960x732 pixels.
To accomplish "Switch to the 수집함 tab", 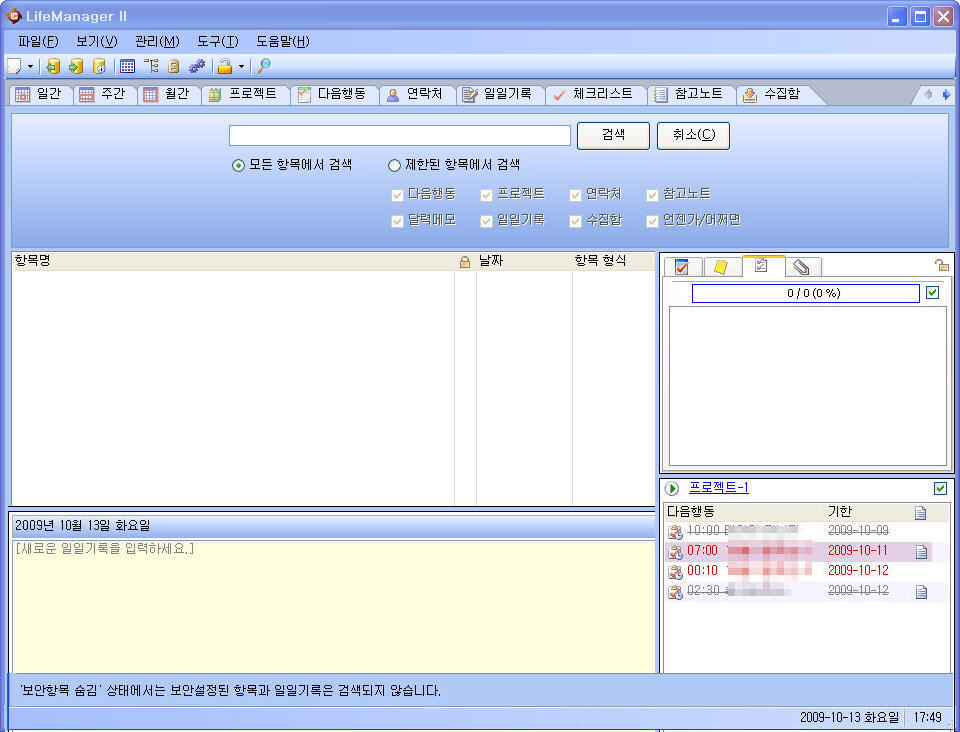I will [x=774, y=94].
